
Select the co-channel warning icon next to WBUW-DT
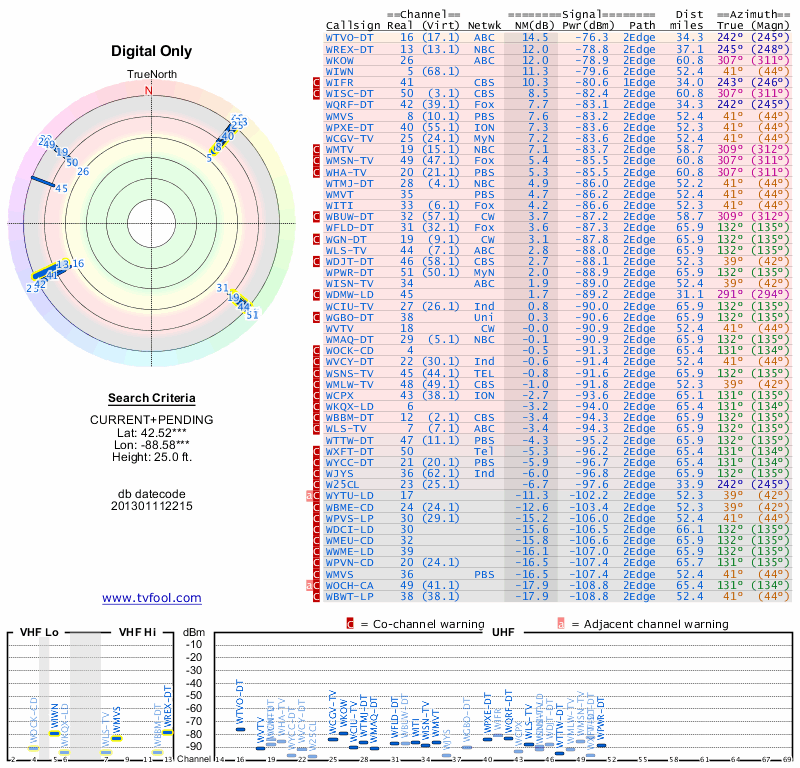coord(317,216)
